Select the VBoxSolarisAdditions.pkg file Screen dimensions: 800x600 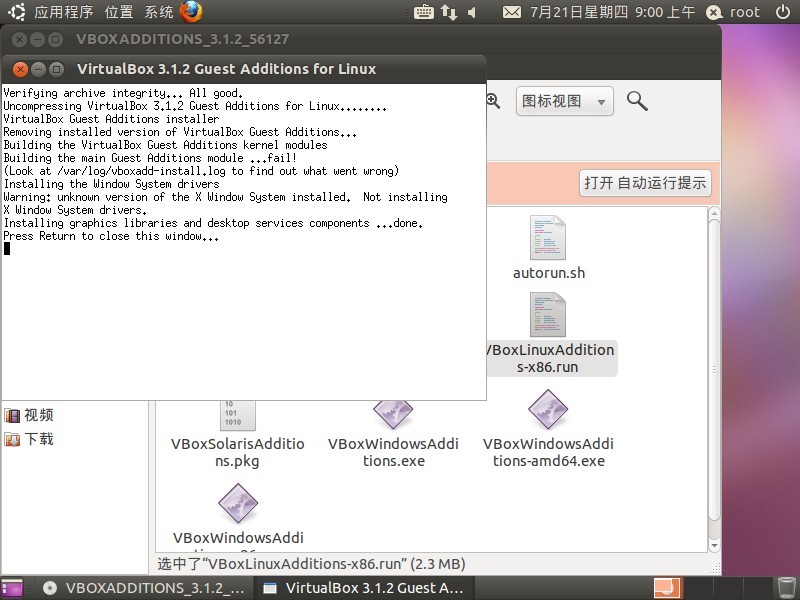pos(238,435)
